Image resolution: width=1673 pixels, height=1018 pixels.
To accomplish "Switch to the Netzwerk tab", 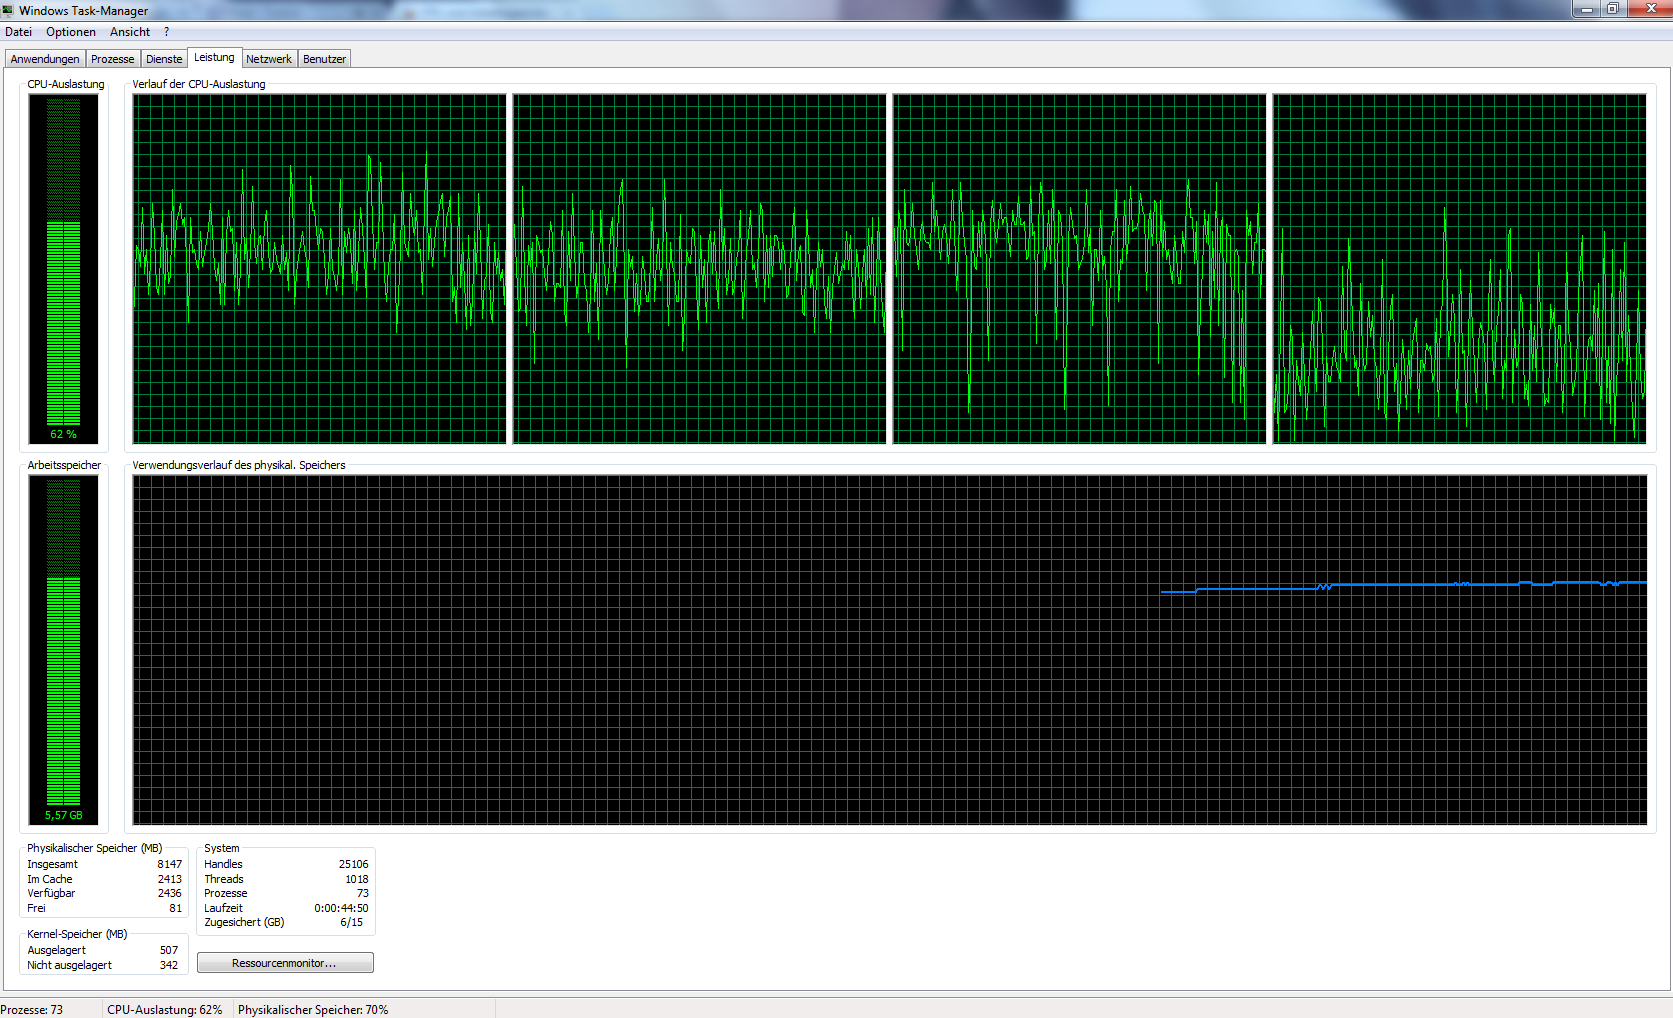I will coord(269,59).
